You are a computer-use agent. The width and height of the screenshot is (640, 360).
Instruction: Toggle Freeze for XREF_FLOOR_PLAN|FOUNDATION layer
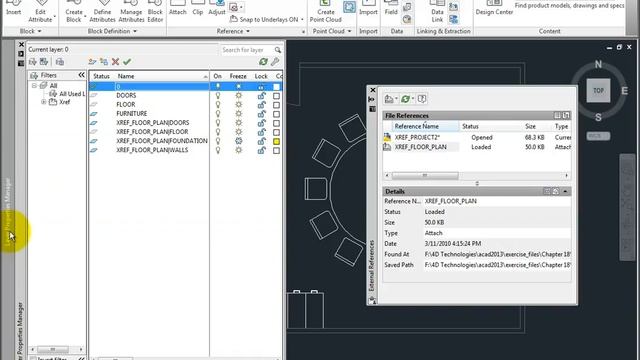coord(238,141)
